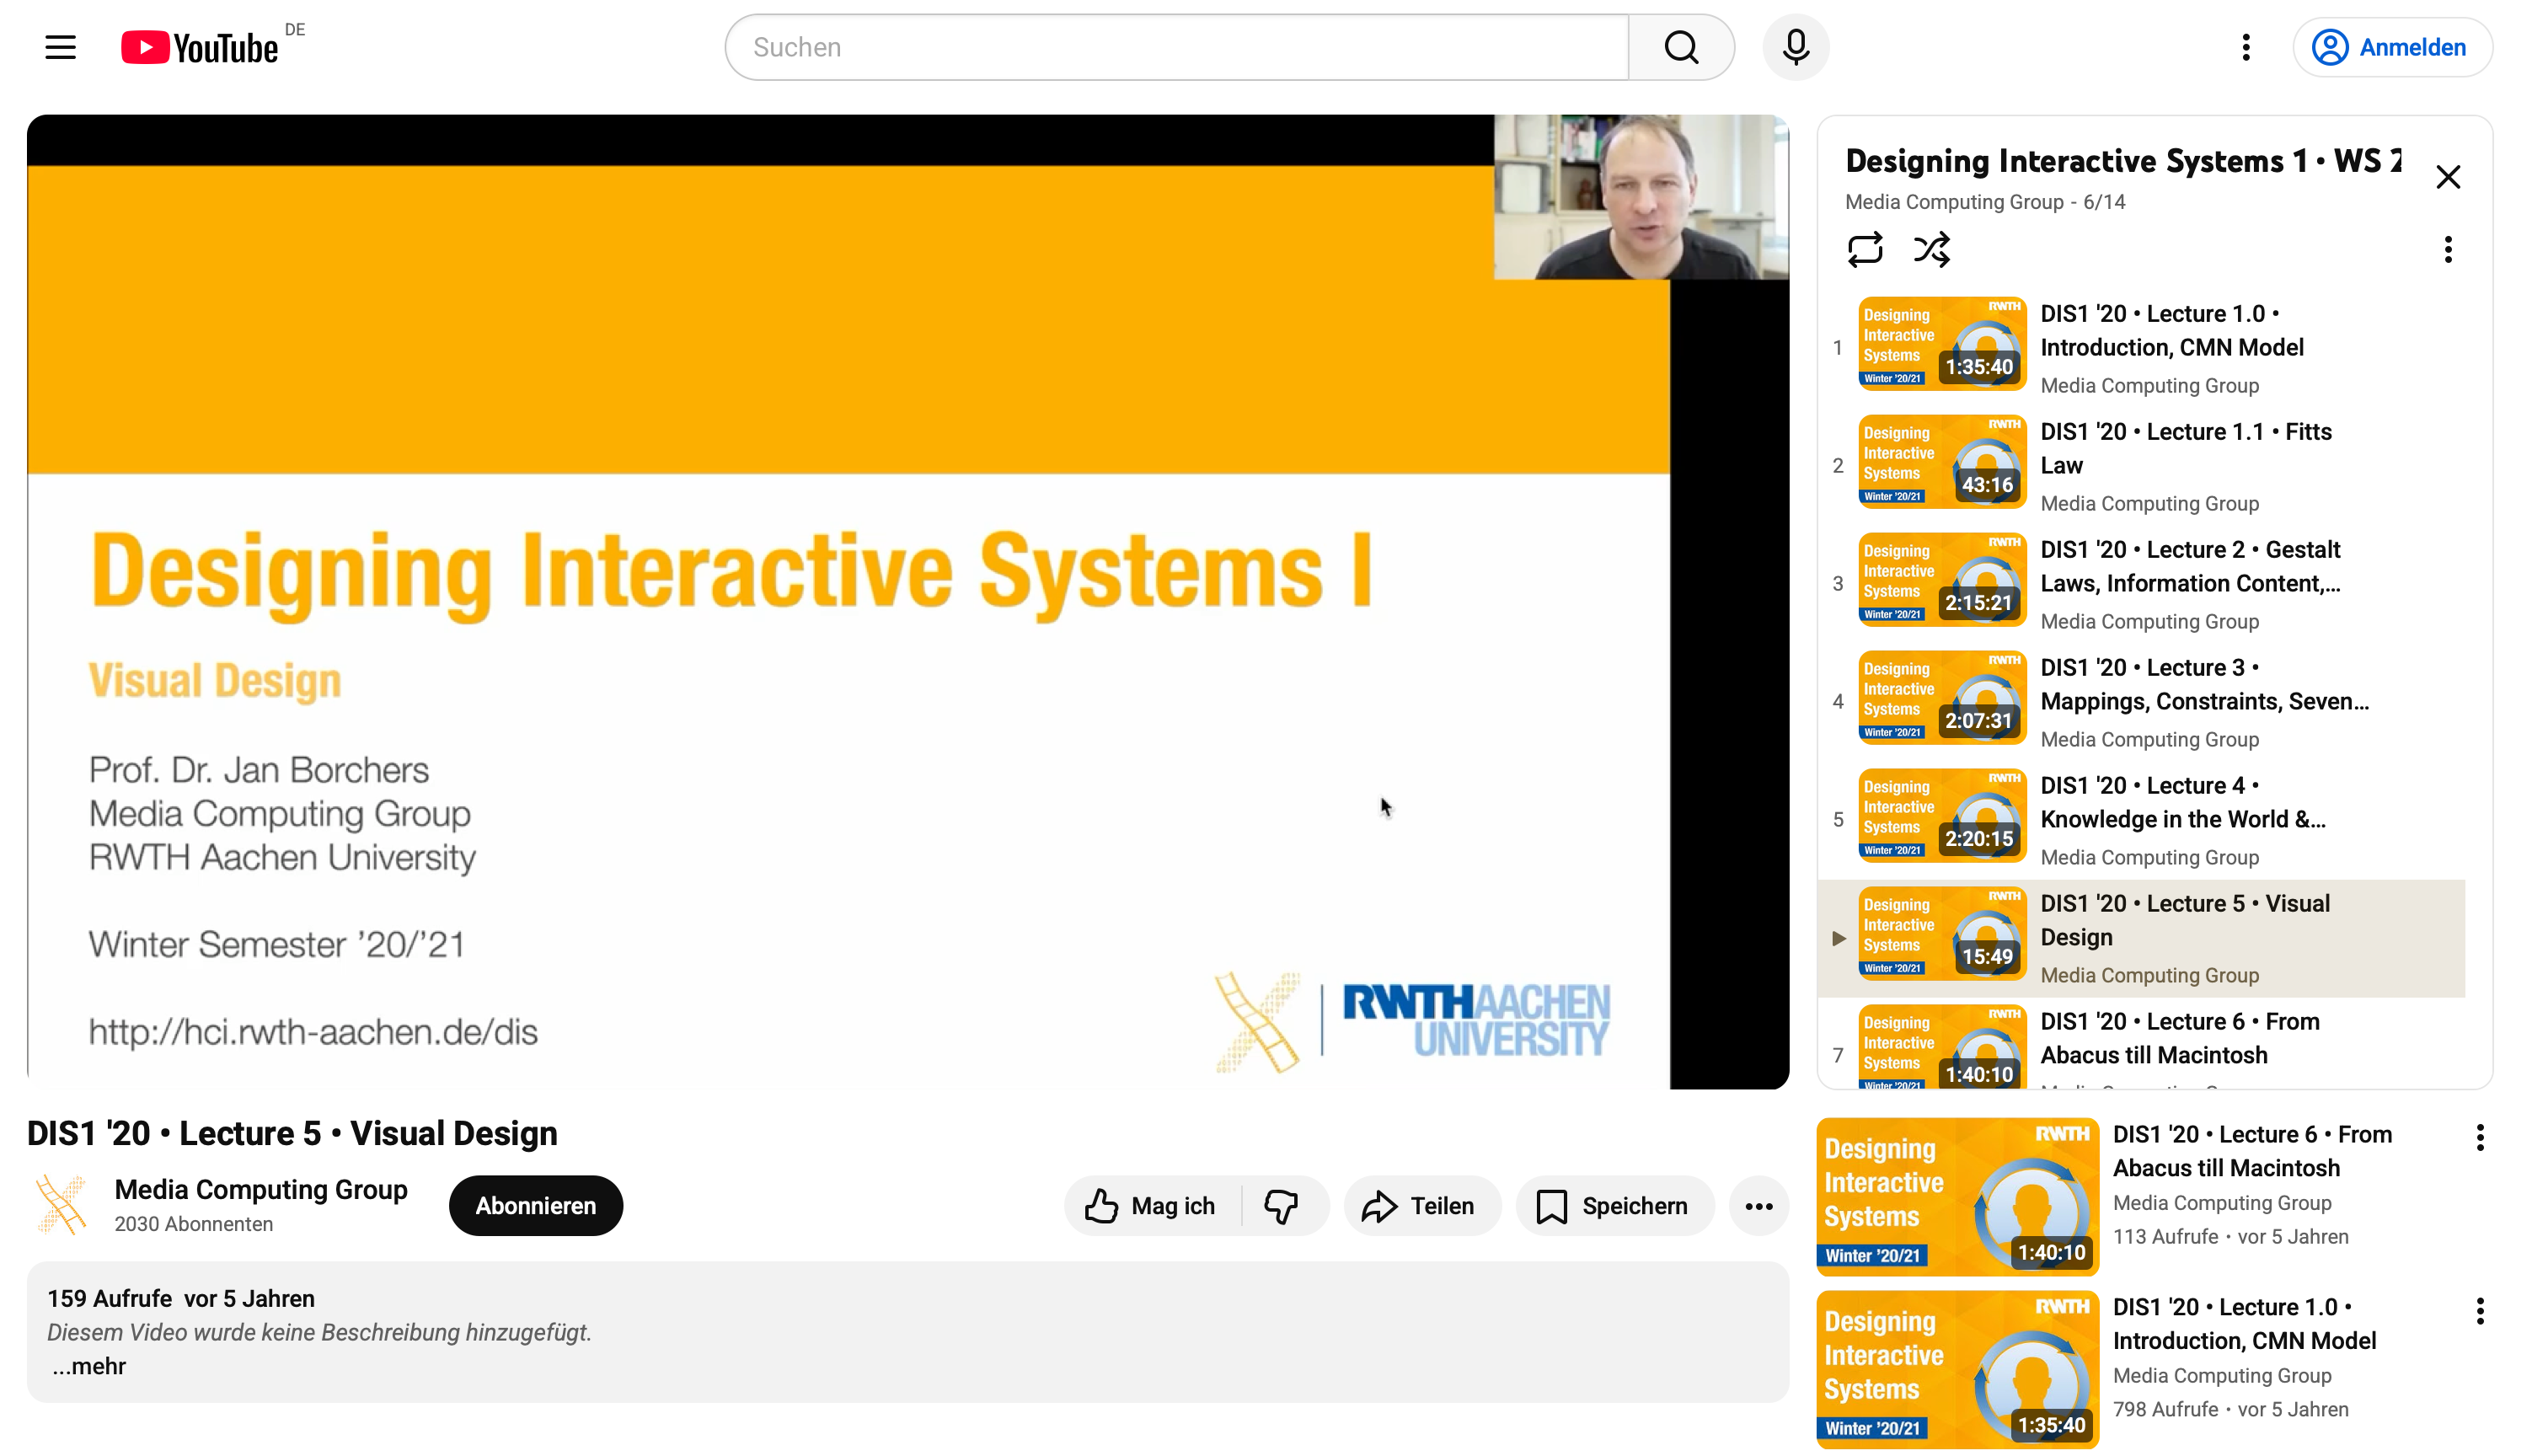Viewport: 2548px width, 1456px height.
Task: Toggle playlist loop
Action: 1864,249
